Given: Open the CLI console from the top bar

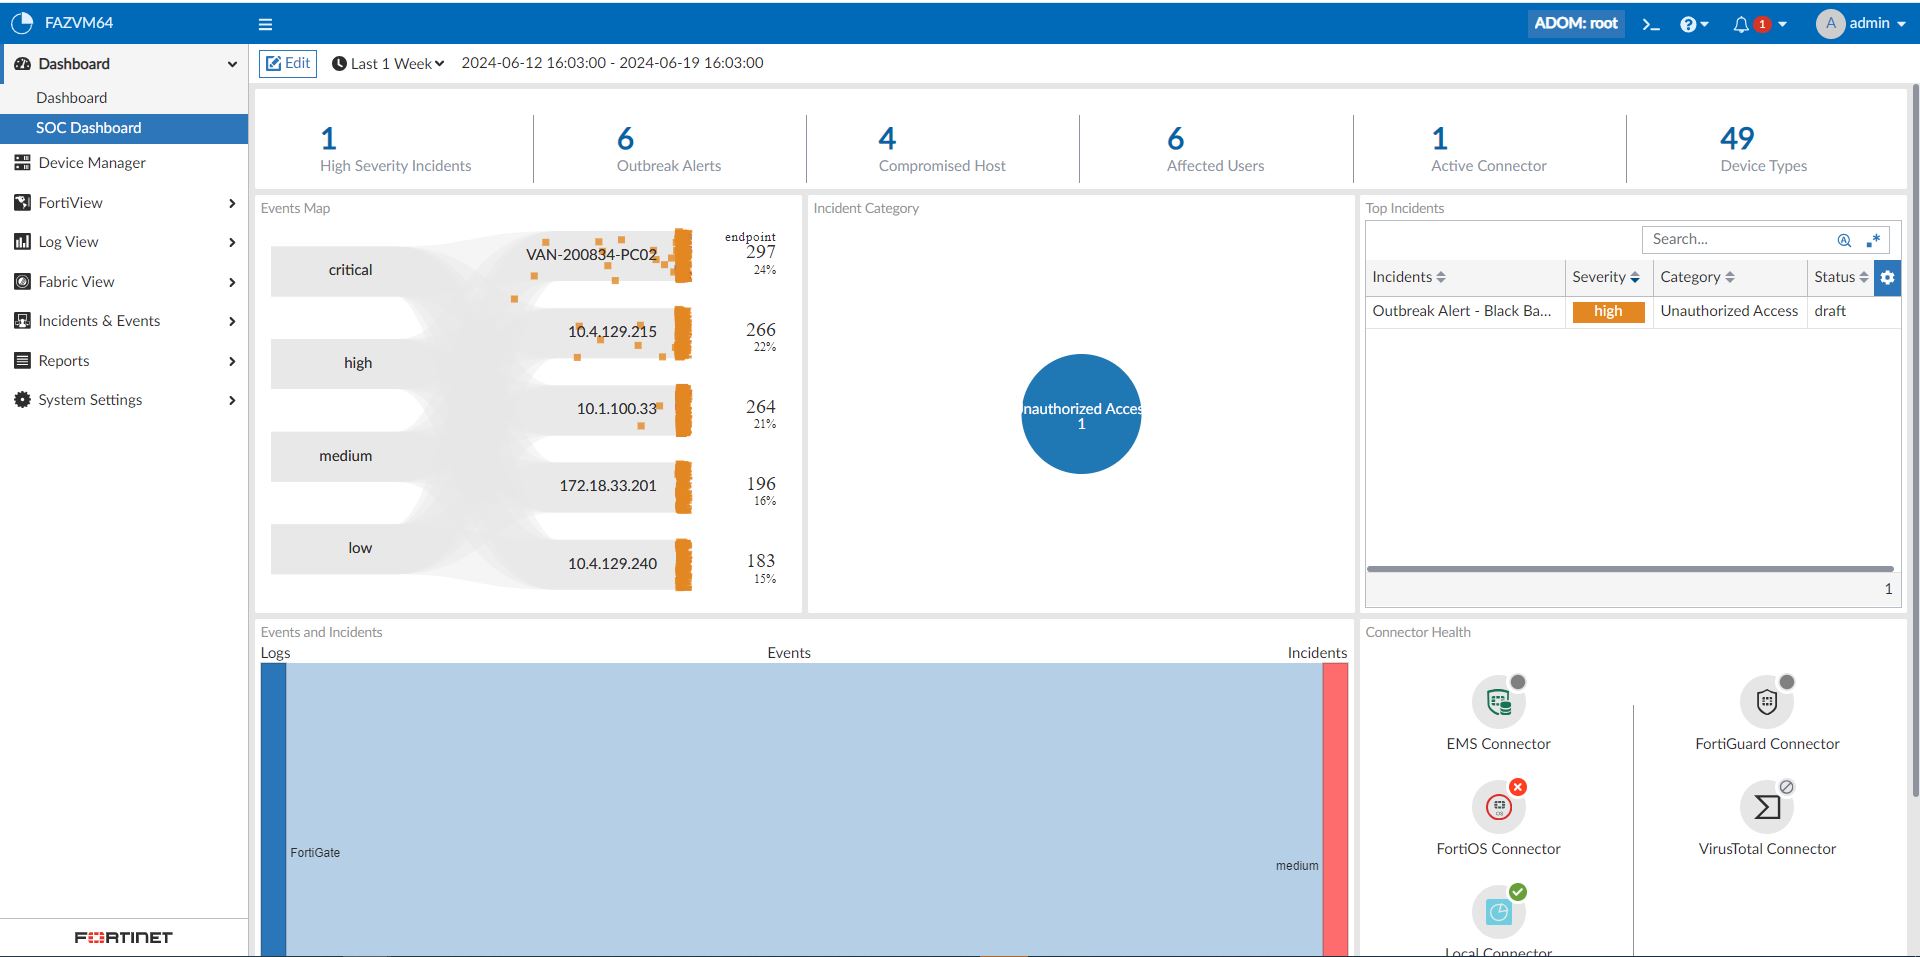Looking at the screenshot, I should pos(1649,23).
